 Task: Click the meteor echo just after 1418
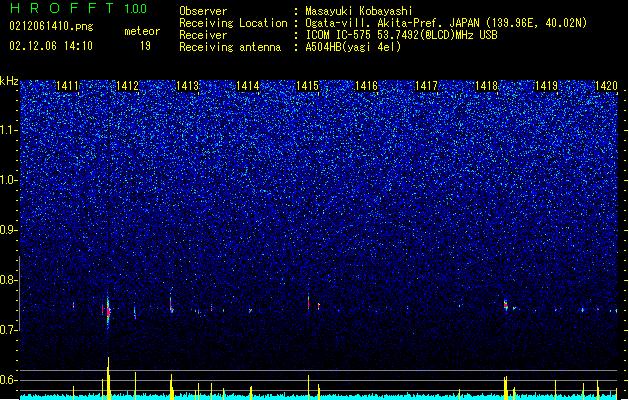point(506,305)
